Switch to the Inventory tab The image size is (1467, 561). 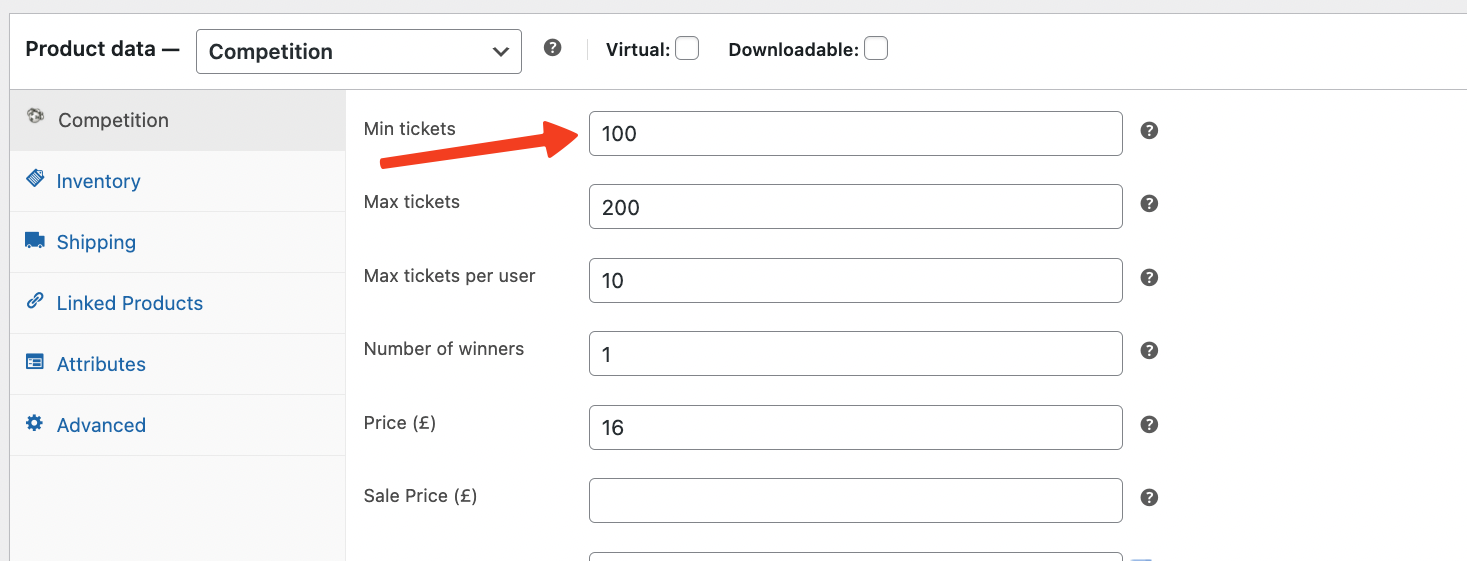pos(98,181)
